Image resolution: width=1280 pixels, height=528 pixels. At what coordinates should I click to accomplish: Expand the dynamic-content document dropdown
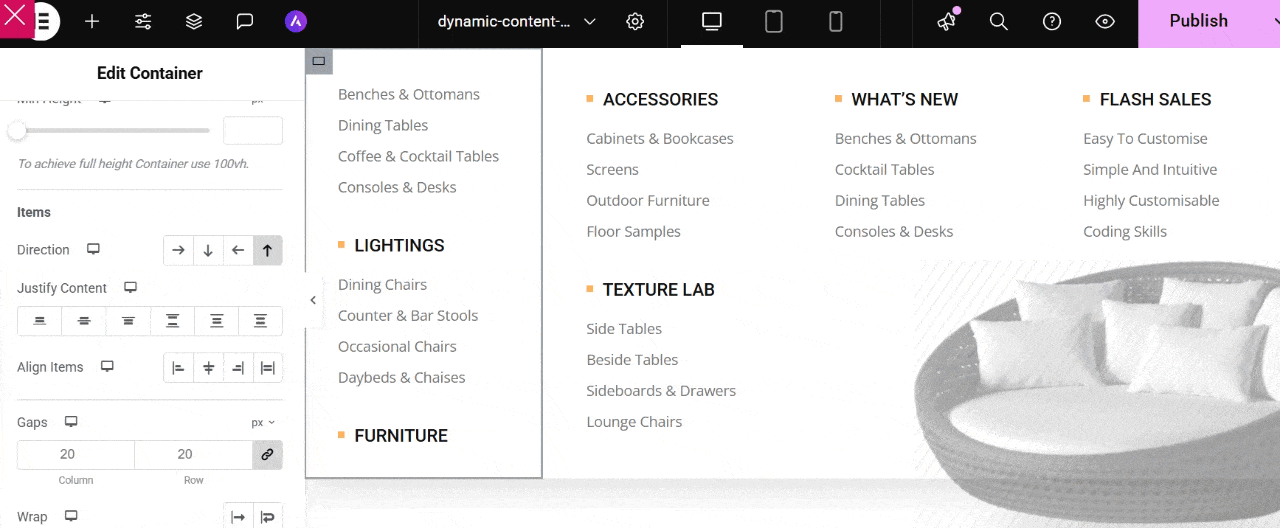pos(589,22)
